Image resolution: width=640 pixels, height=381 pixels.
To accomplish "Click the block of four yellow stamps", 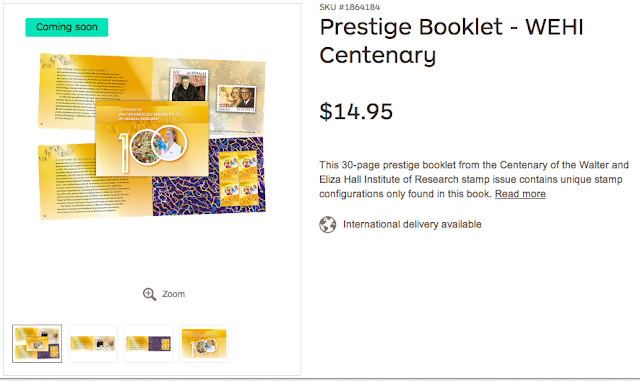I will coord(238,178).
